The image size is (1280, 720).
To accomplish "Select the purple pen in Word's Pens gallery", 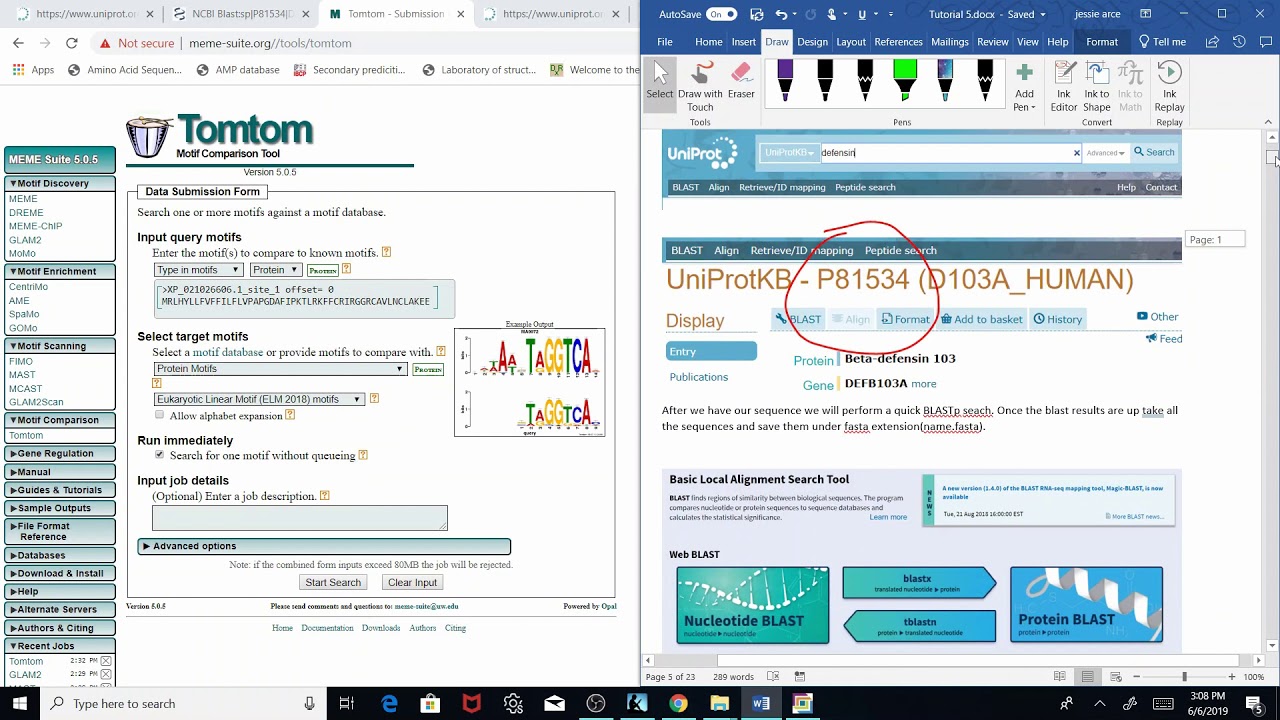I will [x=785, y=81].
